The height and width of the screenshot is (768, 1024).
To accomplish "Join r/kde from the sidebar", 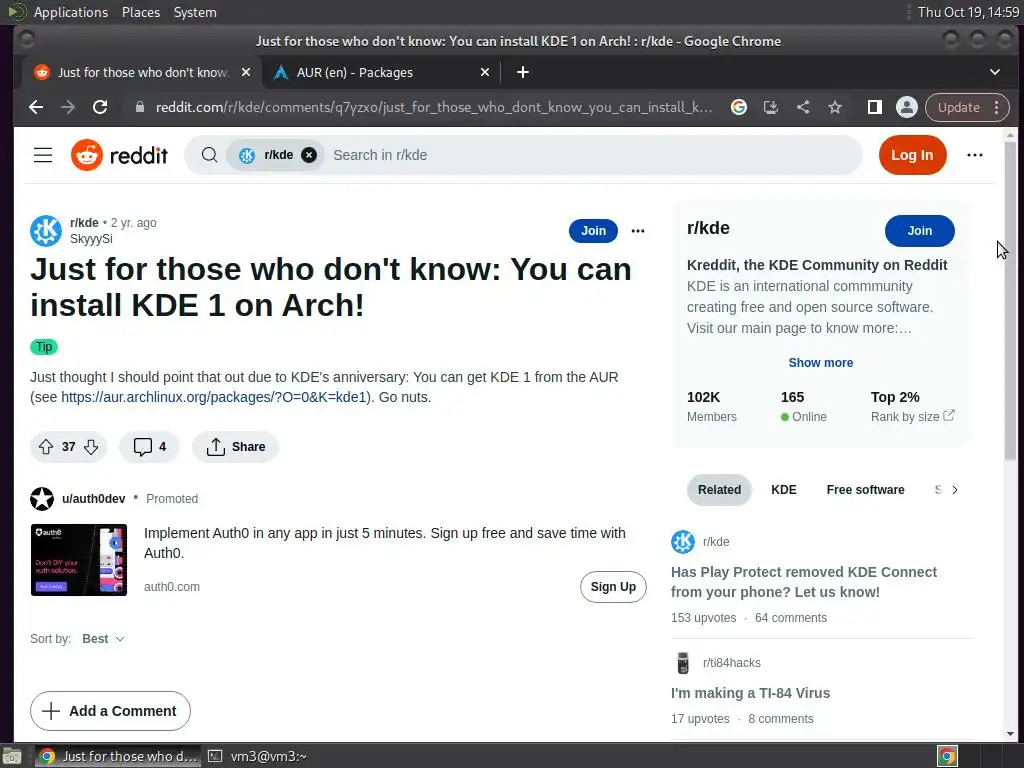I will [x=920, y=231].
